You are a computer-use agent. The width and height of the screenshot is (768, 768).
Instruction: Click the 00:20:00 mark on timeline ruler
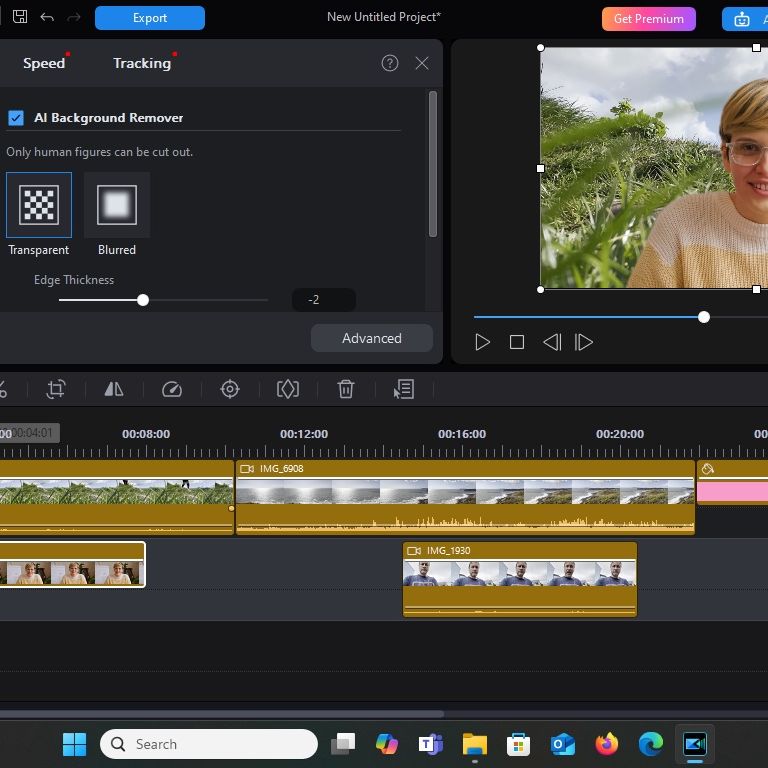coord(620,434)
